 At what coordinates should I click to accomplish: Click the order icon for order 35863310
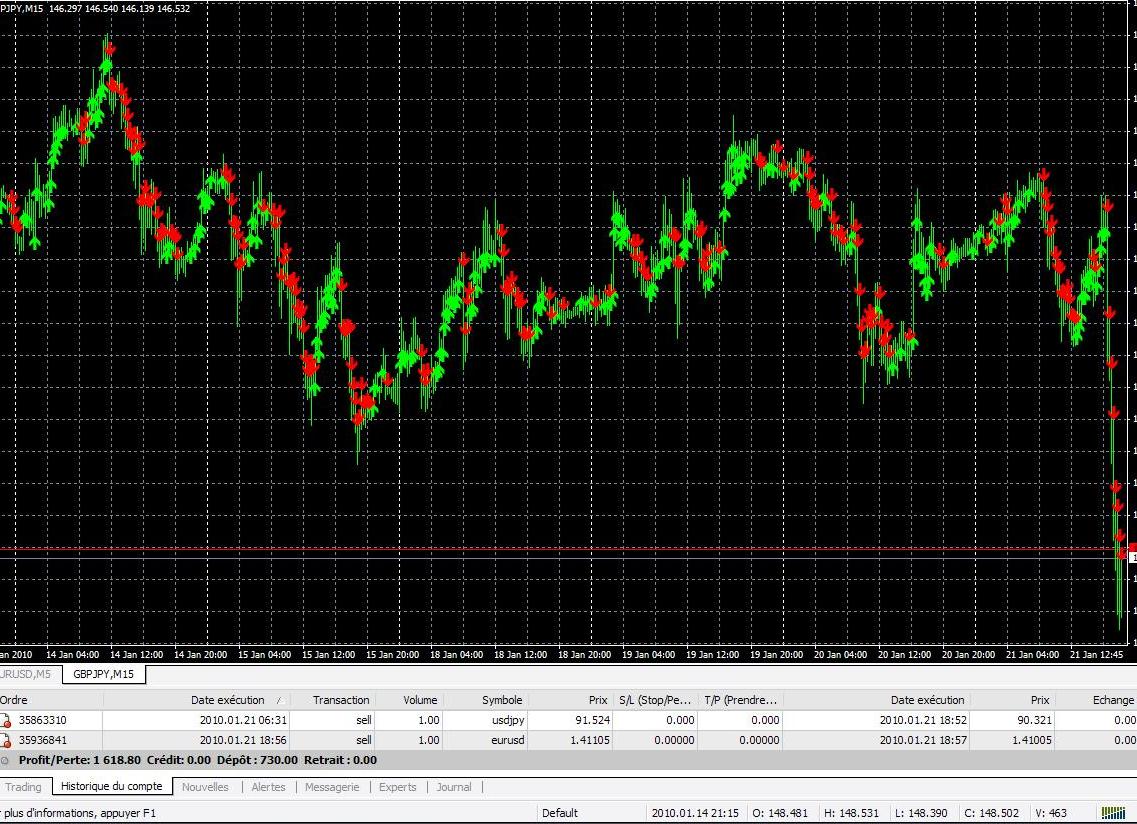[x=7, y=720]
